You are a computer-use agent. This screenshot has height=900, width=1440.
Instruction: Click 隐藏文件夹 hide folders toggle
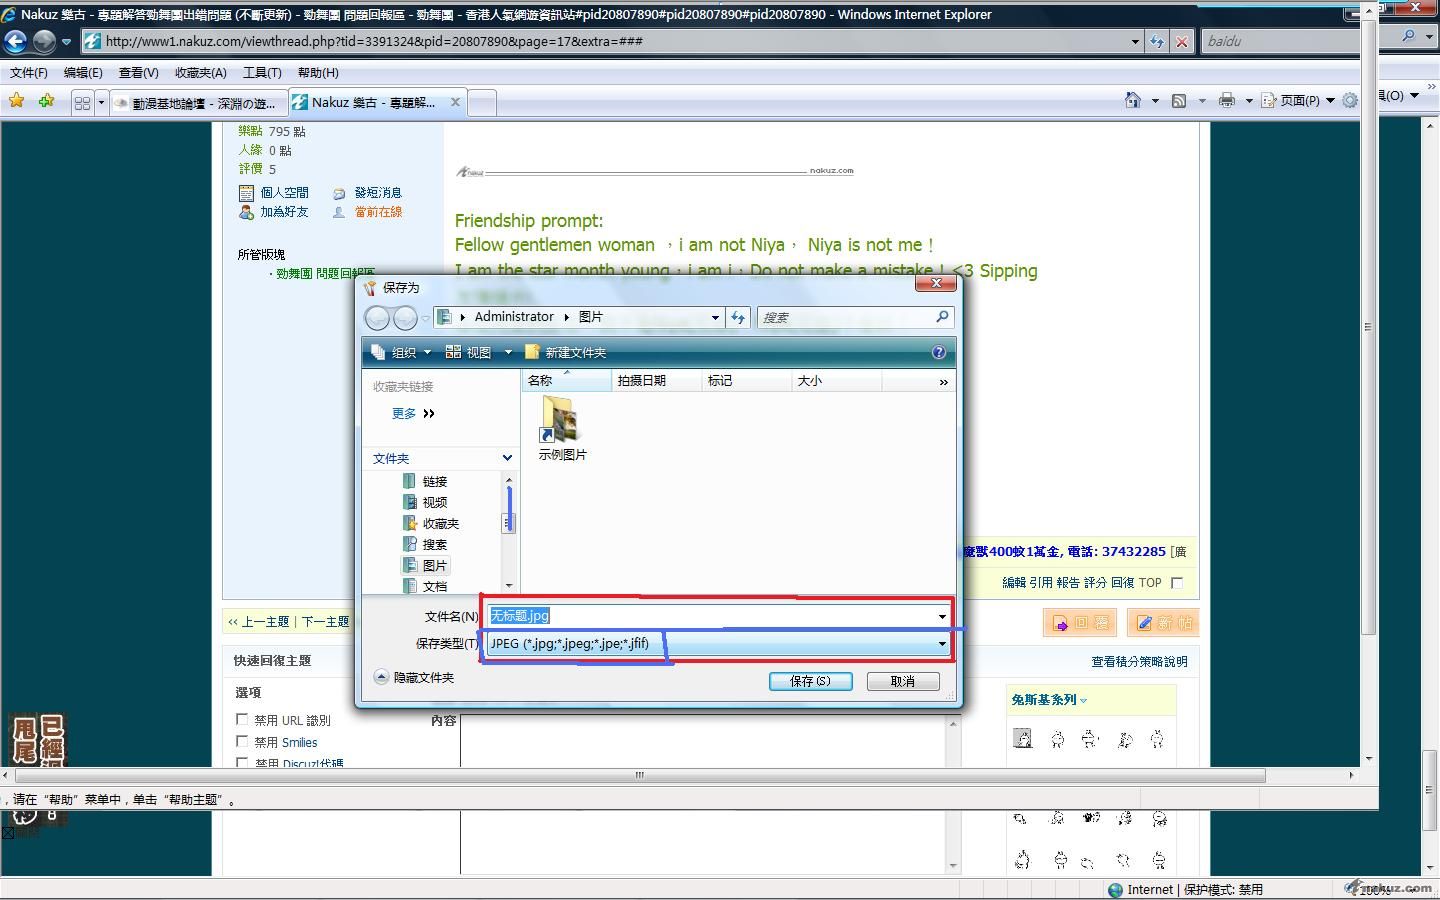tap(414, 677)
